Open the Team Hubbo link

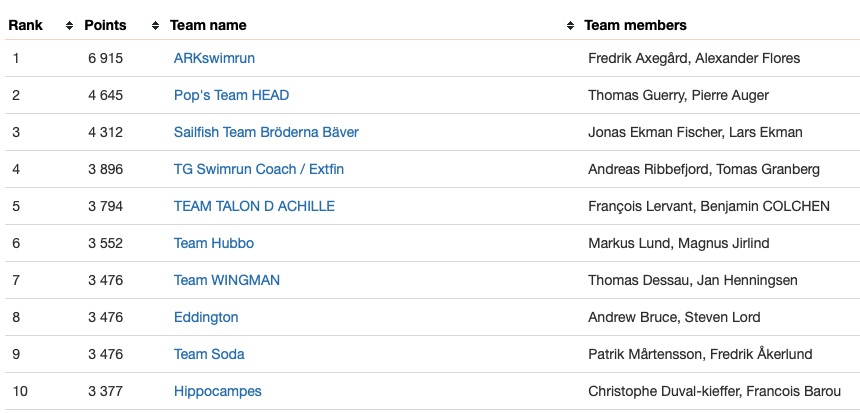pyautogui.click(x=214, y=243)
